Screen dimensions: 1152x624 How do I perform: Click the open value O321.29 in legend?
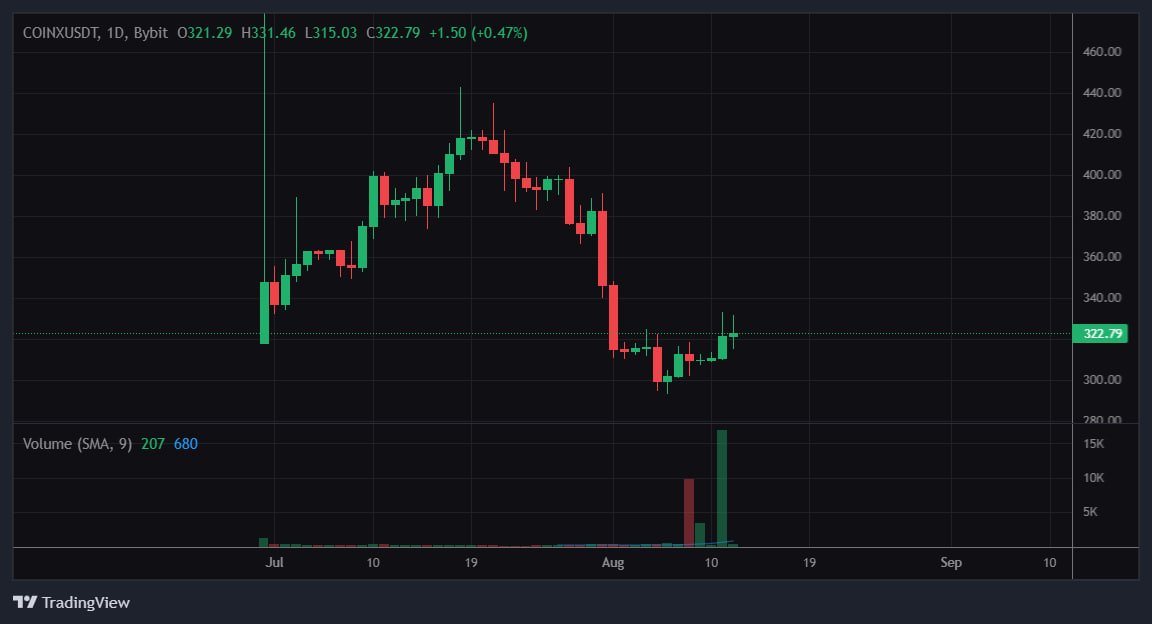pos(204,33)
